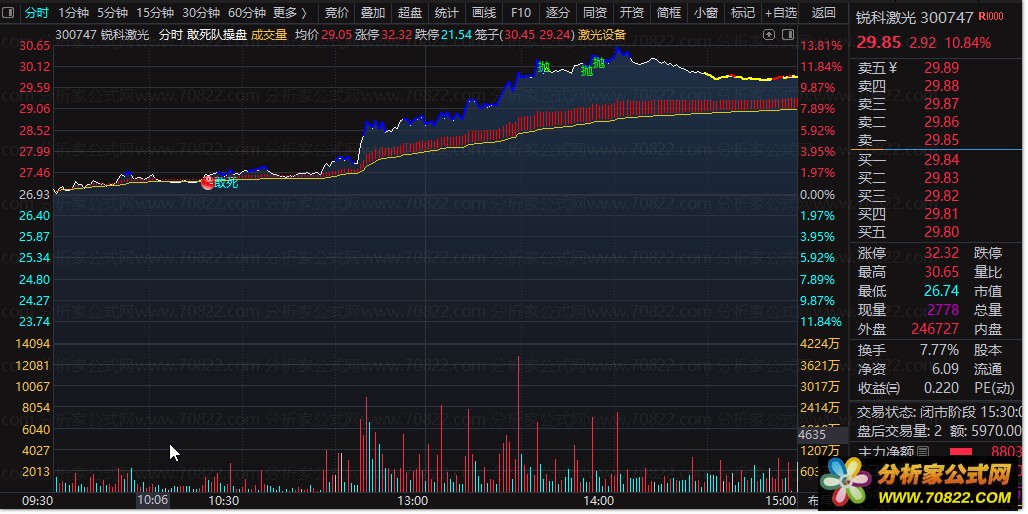Image resolution: width=1028 pixels, height=514 pixels.
Task: Click the 4635 volume axis marker
Action: pyautogui.click(x=812, y=434)
